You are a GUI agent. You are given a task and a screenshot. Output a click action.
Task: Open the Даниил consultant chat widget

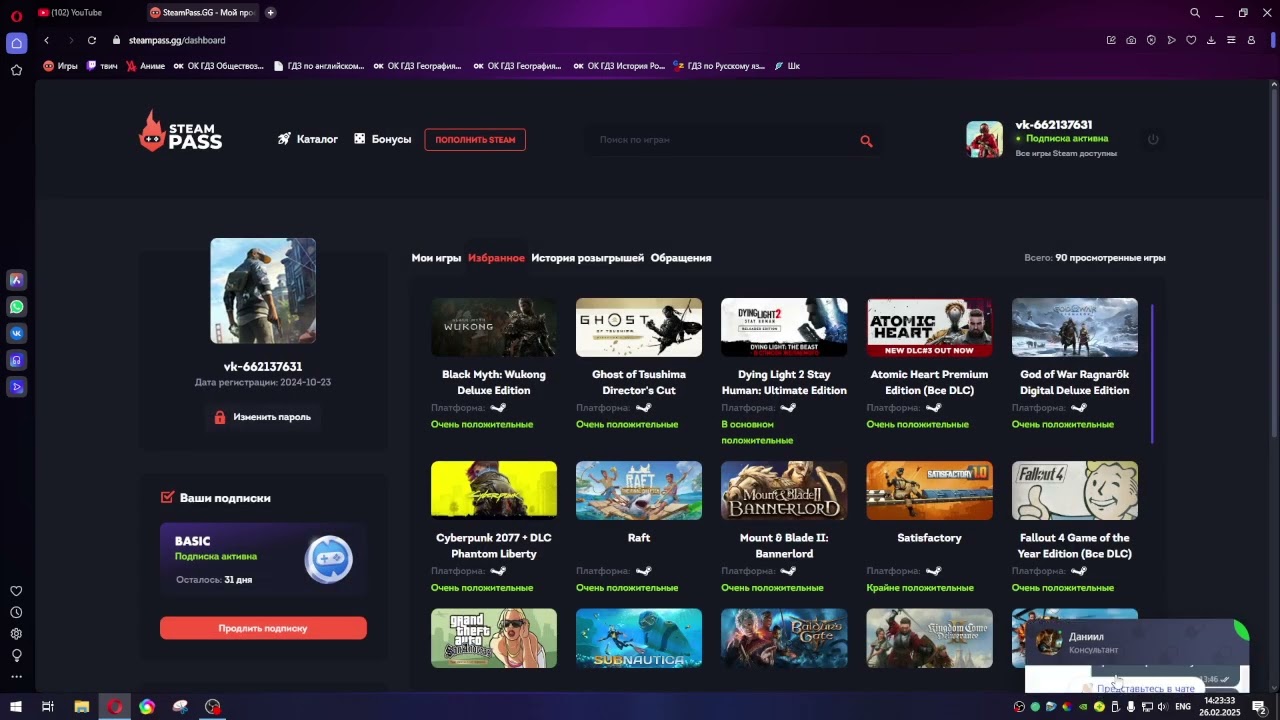coord(1137,642)
